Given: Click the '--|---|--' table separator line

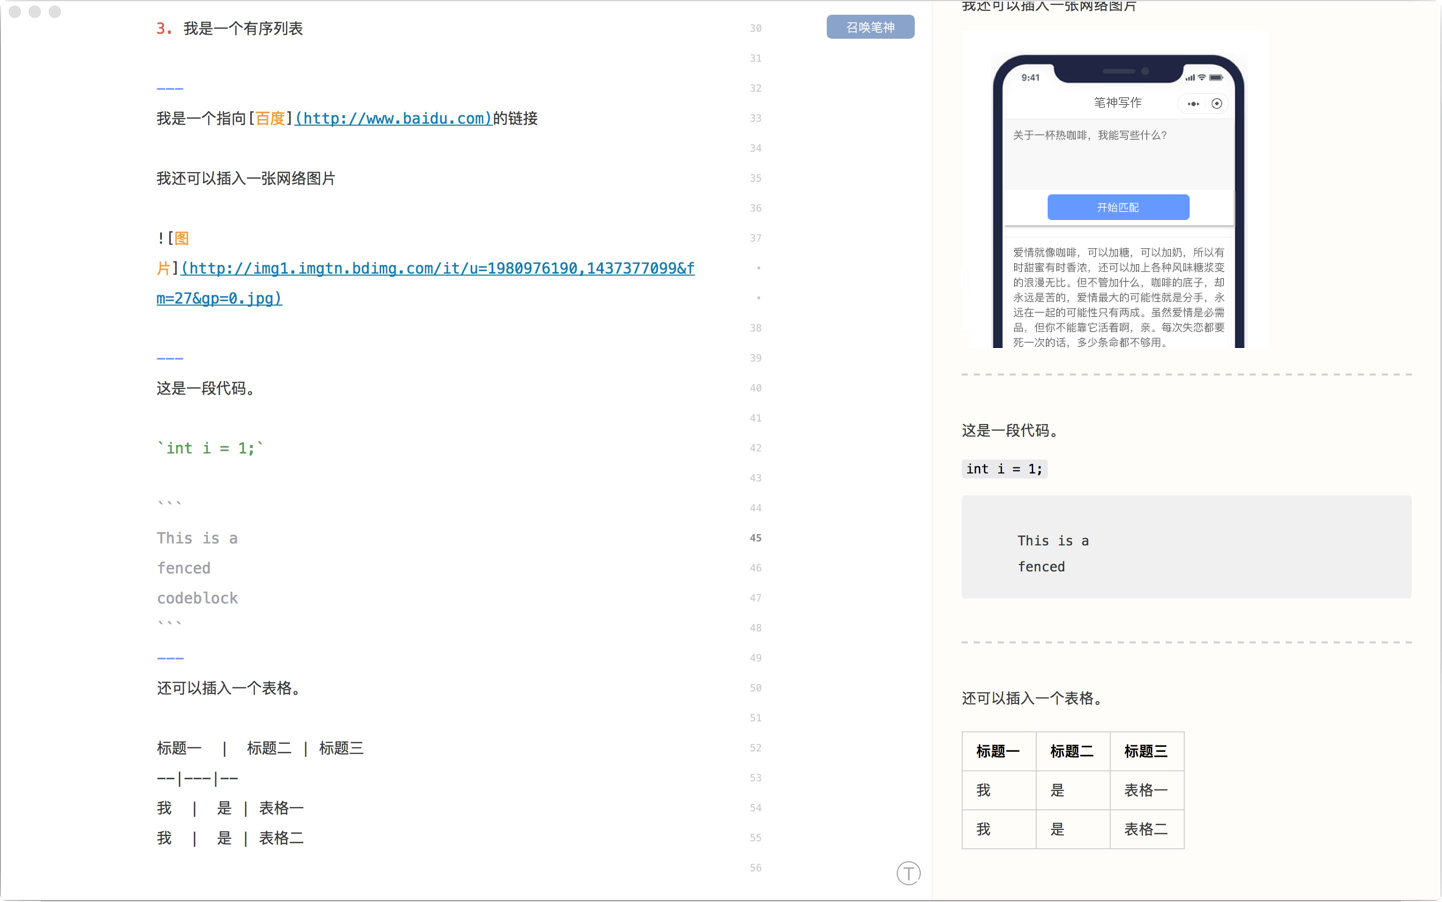Looking at the screenshot, I should tap(197, 778).
